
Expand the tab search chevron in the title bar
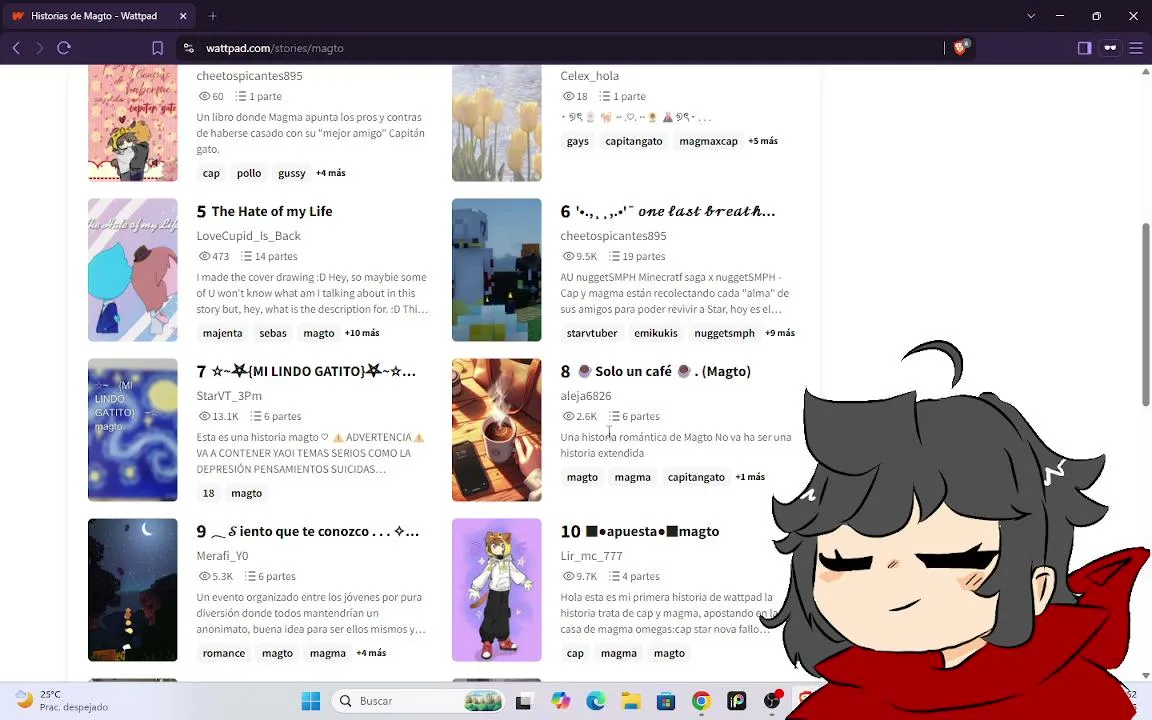(x=1031, y=15)
